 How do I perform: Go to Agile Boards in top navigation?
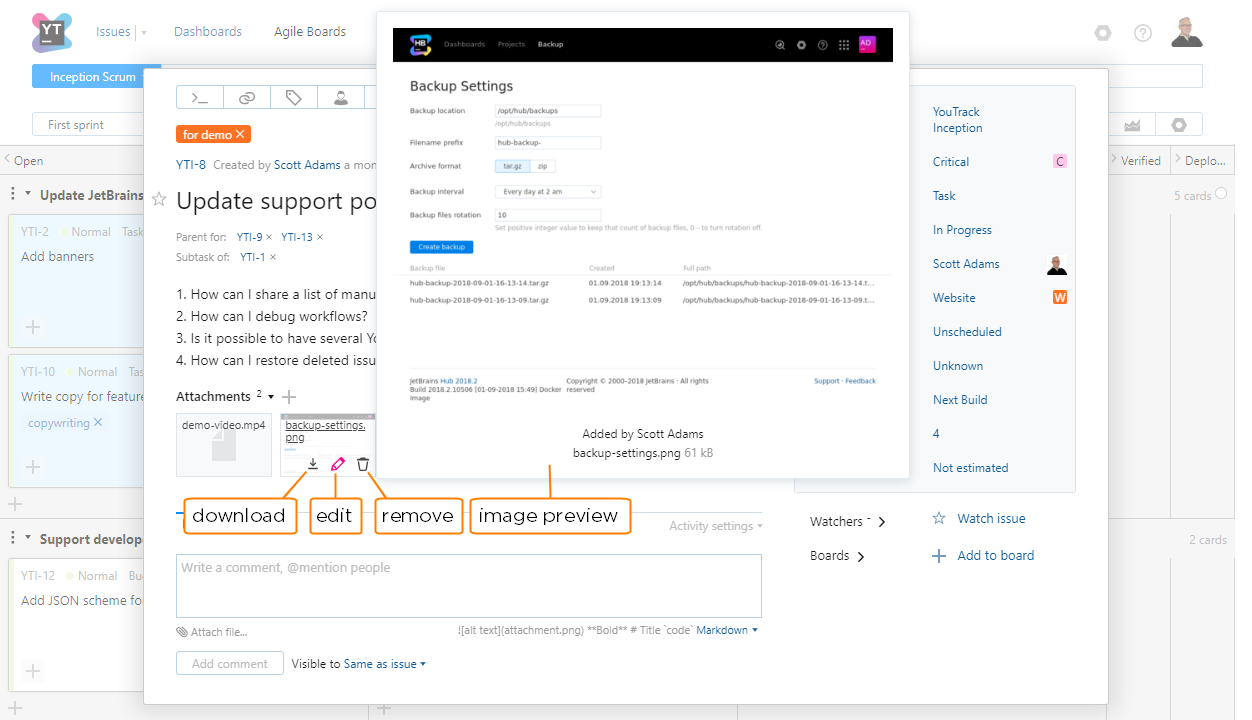click(x=310, y=32)
